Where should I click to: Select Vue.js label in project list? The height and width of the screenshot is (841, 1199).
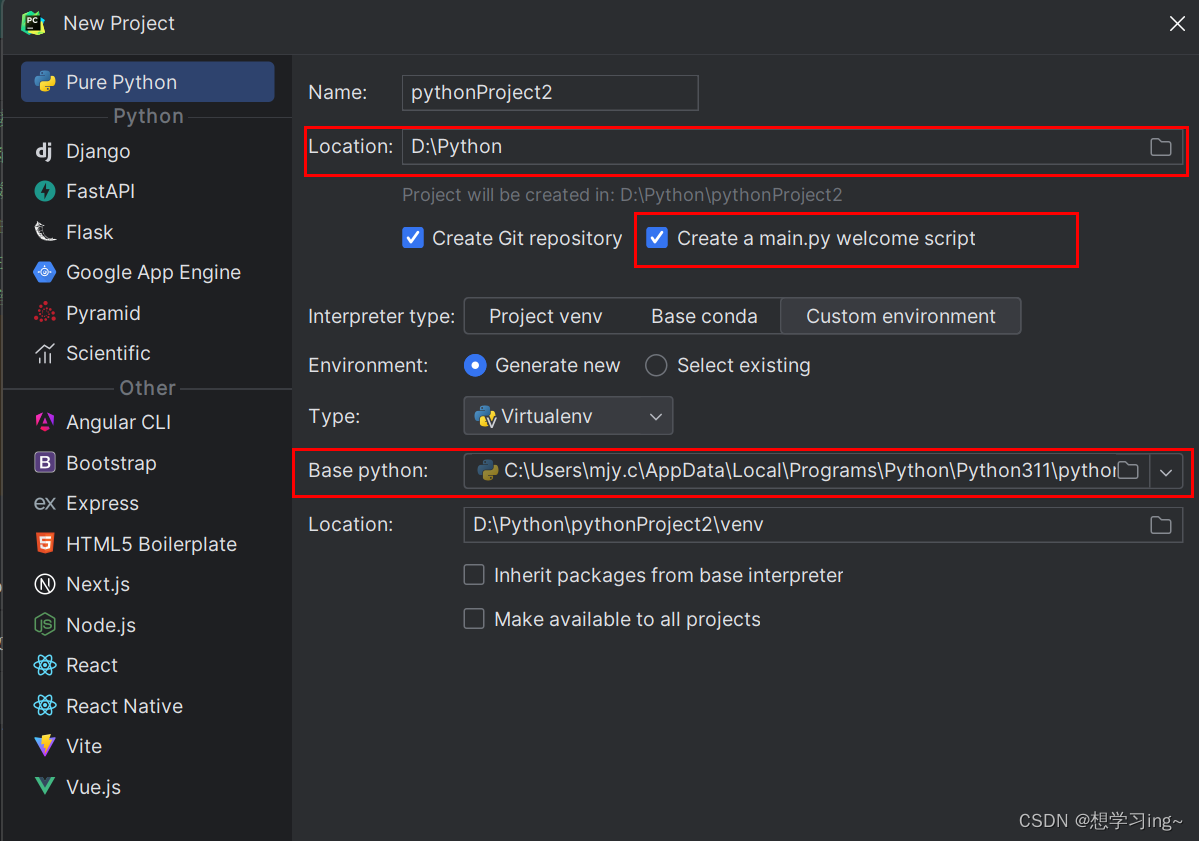click(93, 787)
